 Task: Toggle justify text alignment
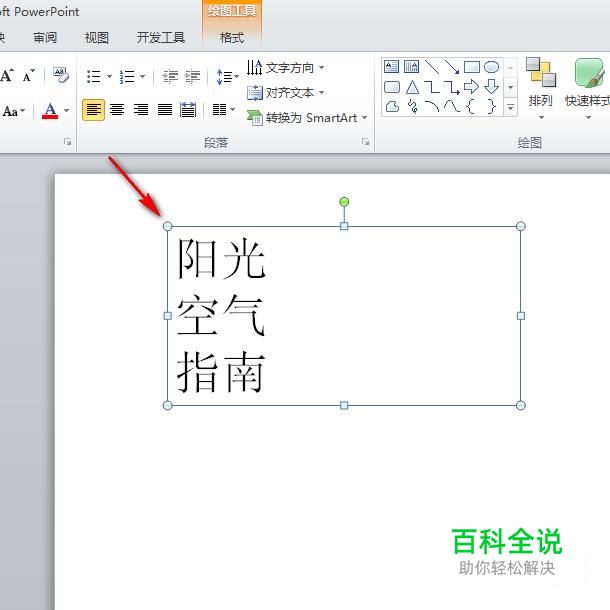coord(165,110)
